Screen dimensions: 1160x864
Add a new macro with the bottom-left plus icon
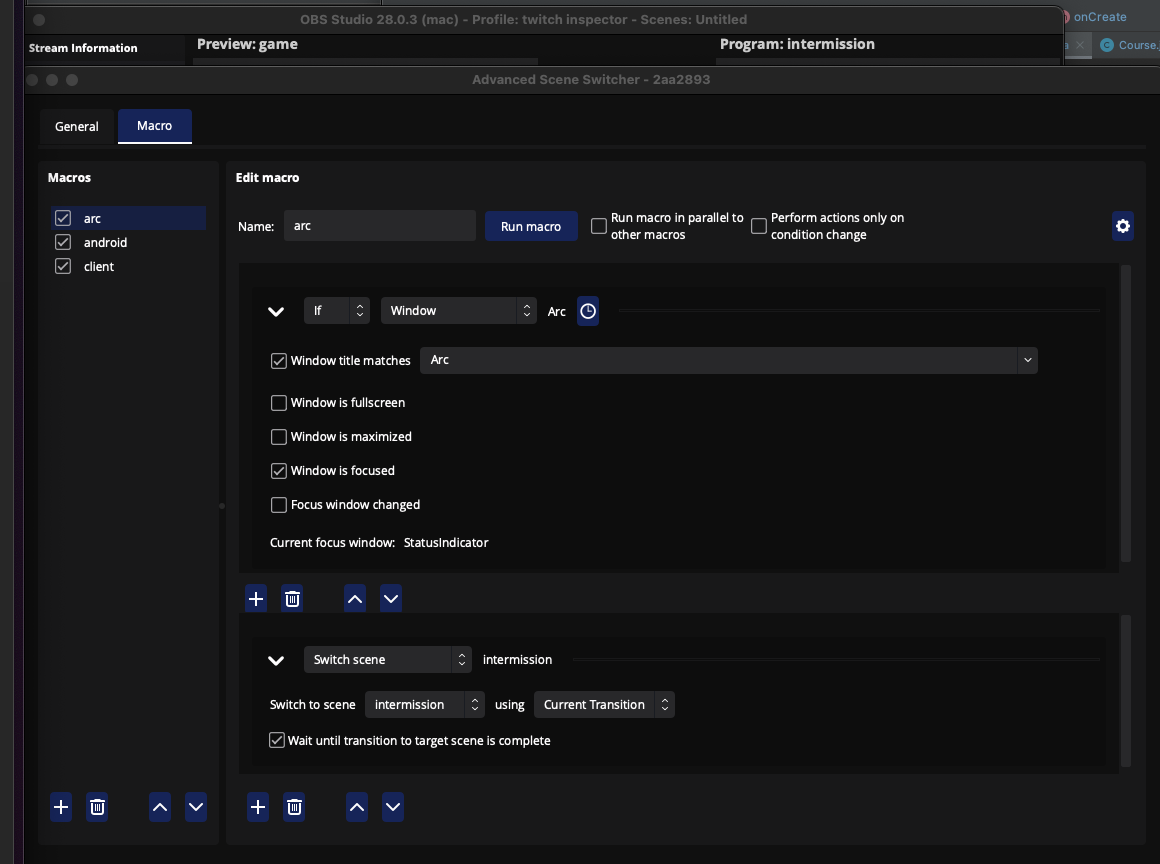coord(61,807)
